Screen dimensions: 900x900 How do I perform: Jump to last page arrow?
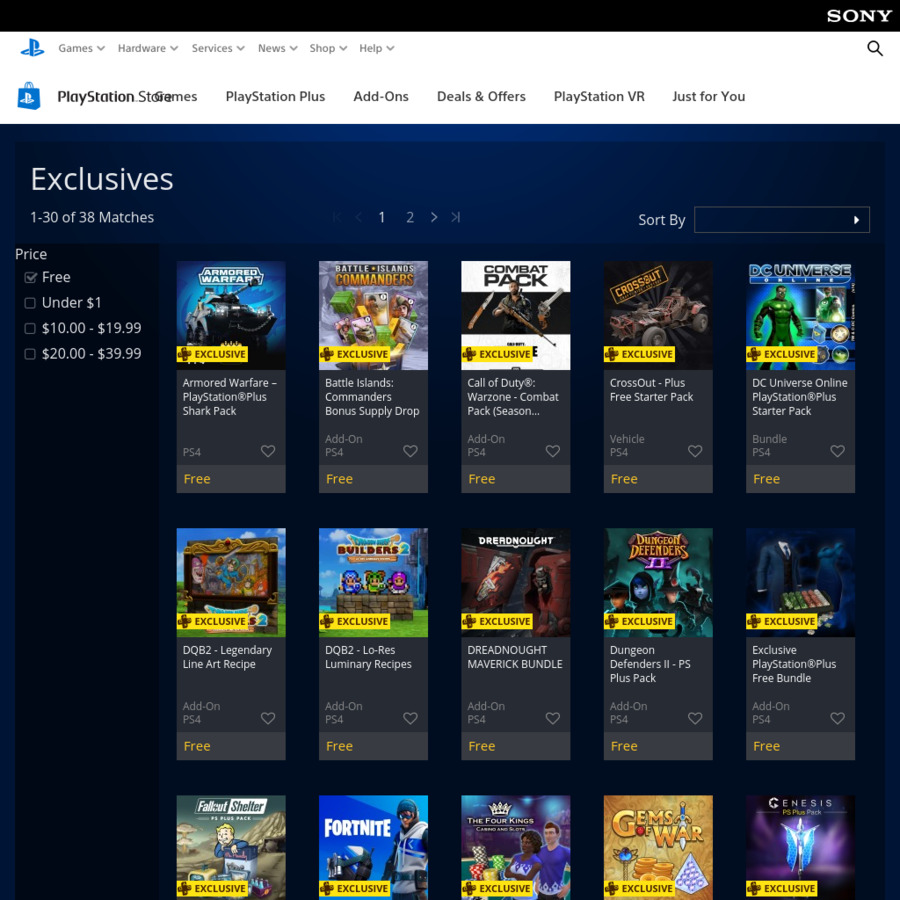[455, 217]
